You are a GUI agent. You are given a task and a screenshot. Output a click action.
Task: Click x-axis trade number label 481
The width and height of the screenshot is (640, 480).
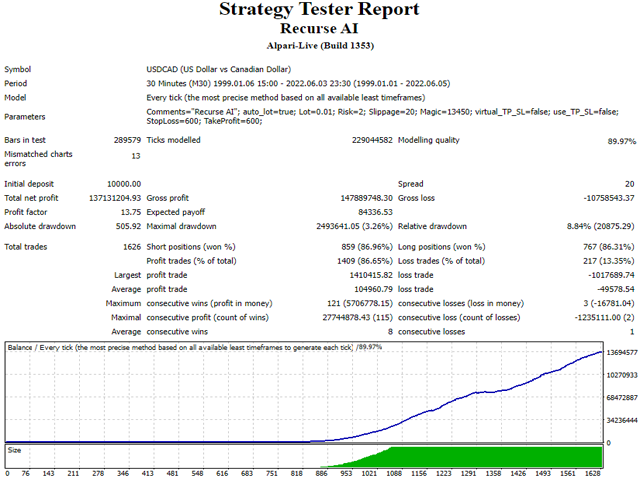[x=172, y=473]
